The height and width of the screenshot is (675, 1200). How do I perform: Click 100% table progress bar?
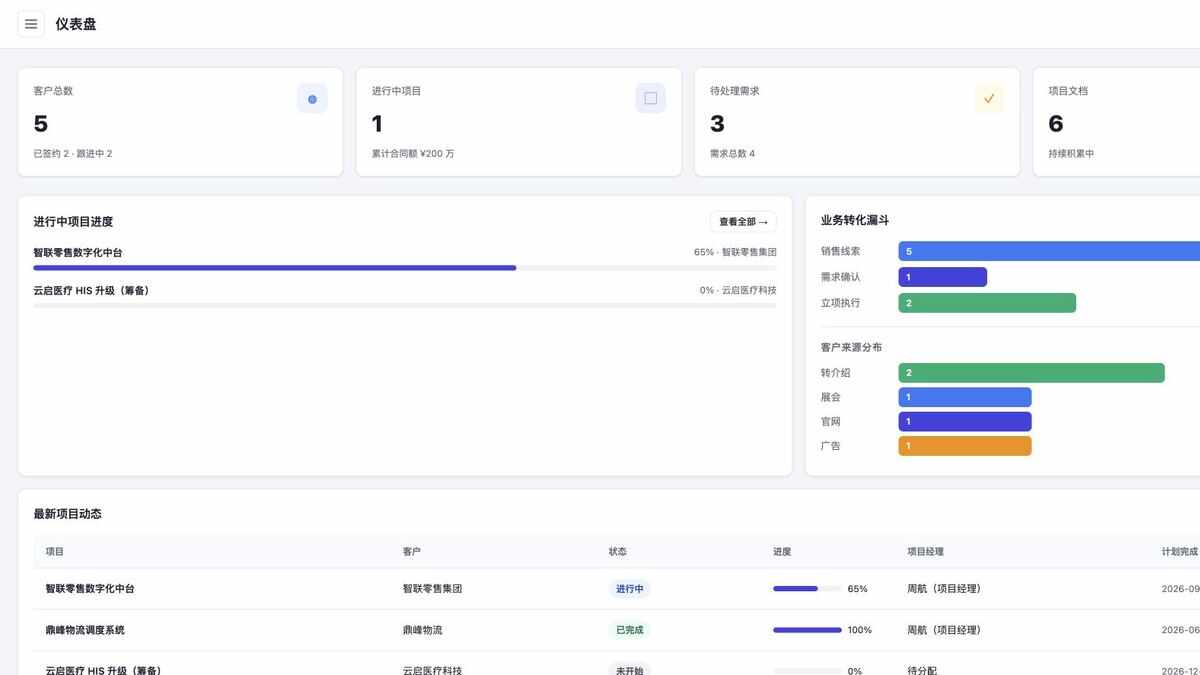point(807,630)
